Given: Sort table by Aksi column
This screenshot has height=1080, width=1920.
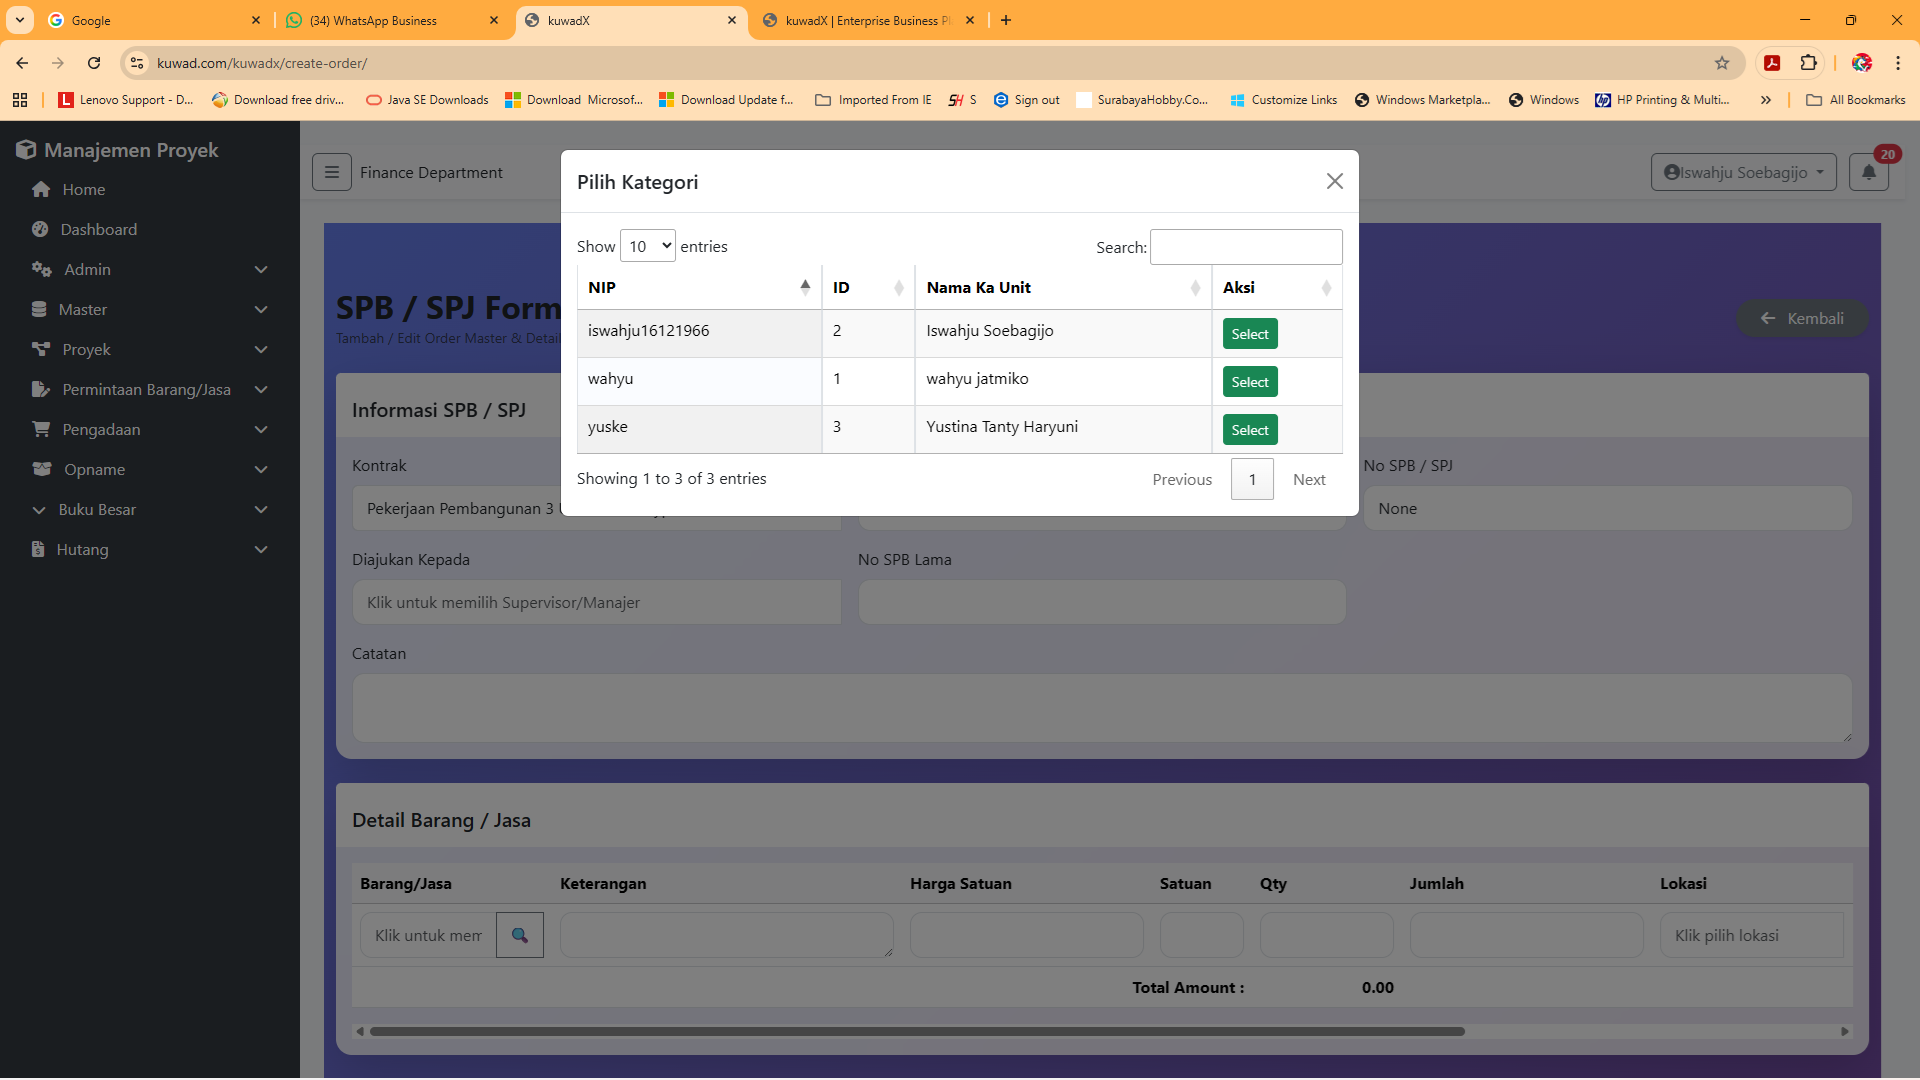Looking at the screenshot, I should pyautogui.click(x=1277, y=288).
